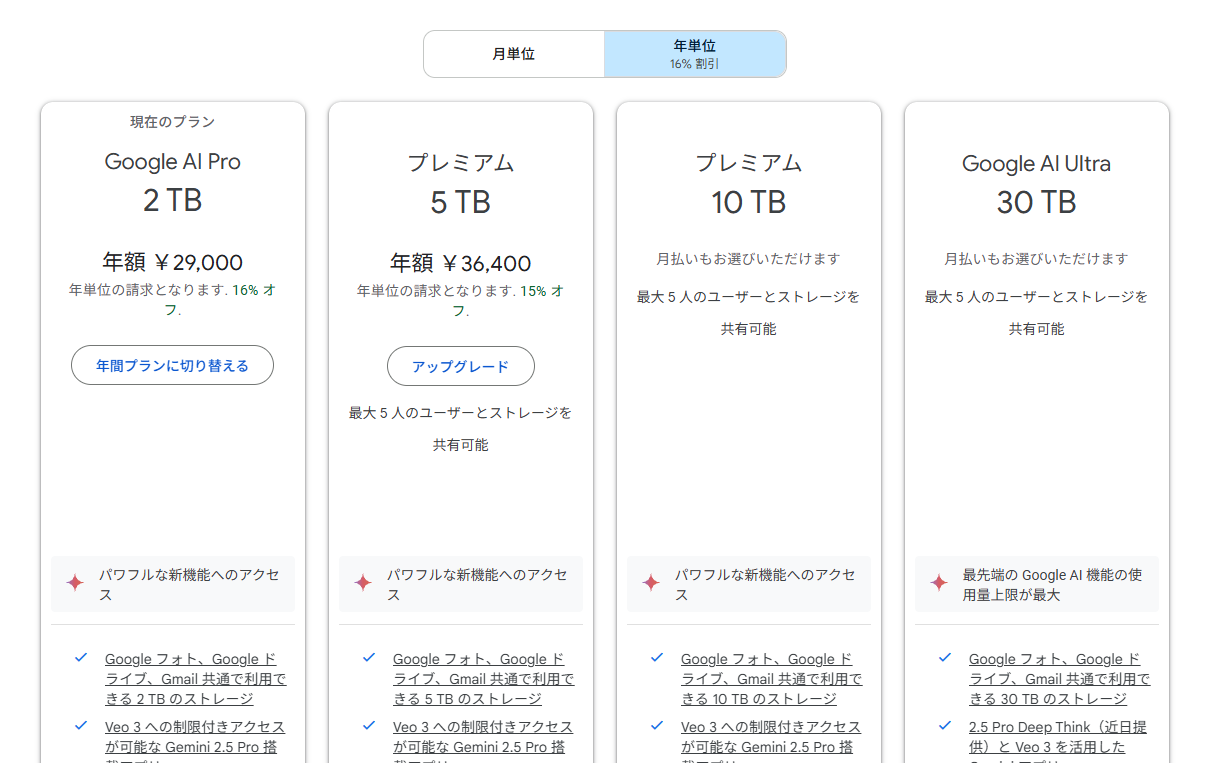
Task: Click 月払いもお選びいただけます in the 10 TB card
Action: coord(749,259)
